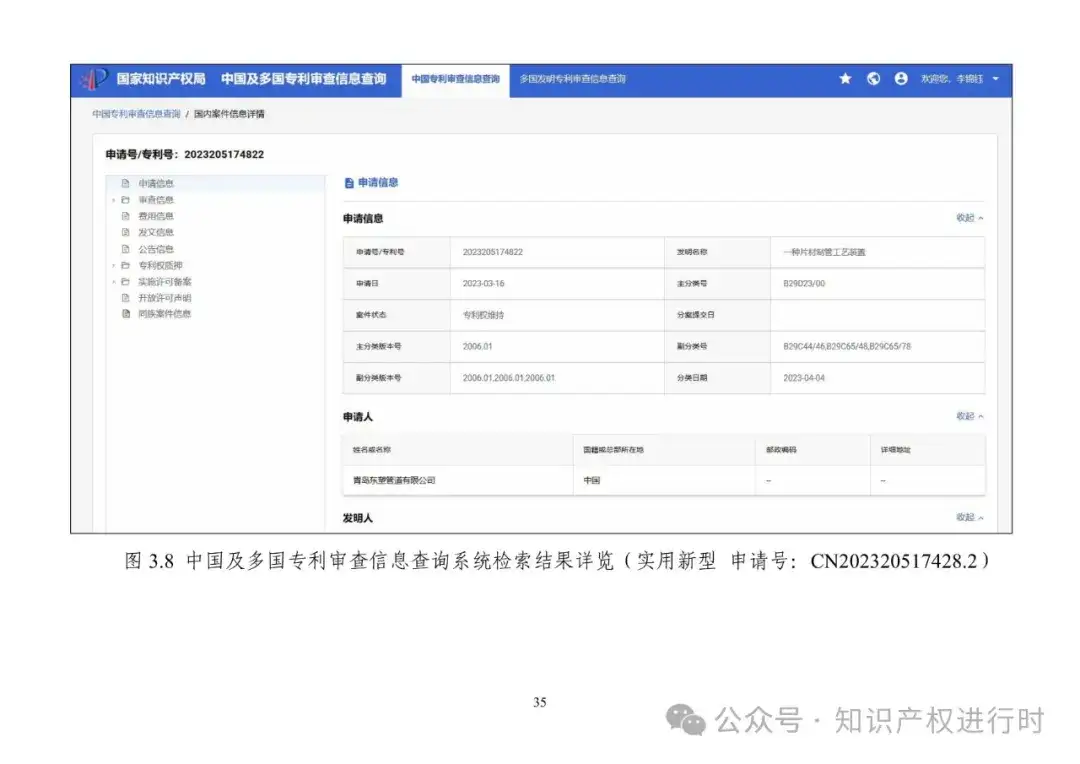1080x764 pixels.
Task: Click the 中国及多国专利审查信息查询 site title
Action: (304, 79)
